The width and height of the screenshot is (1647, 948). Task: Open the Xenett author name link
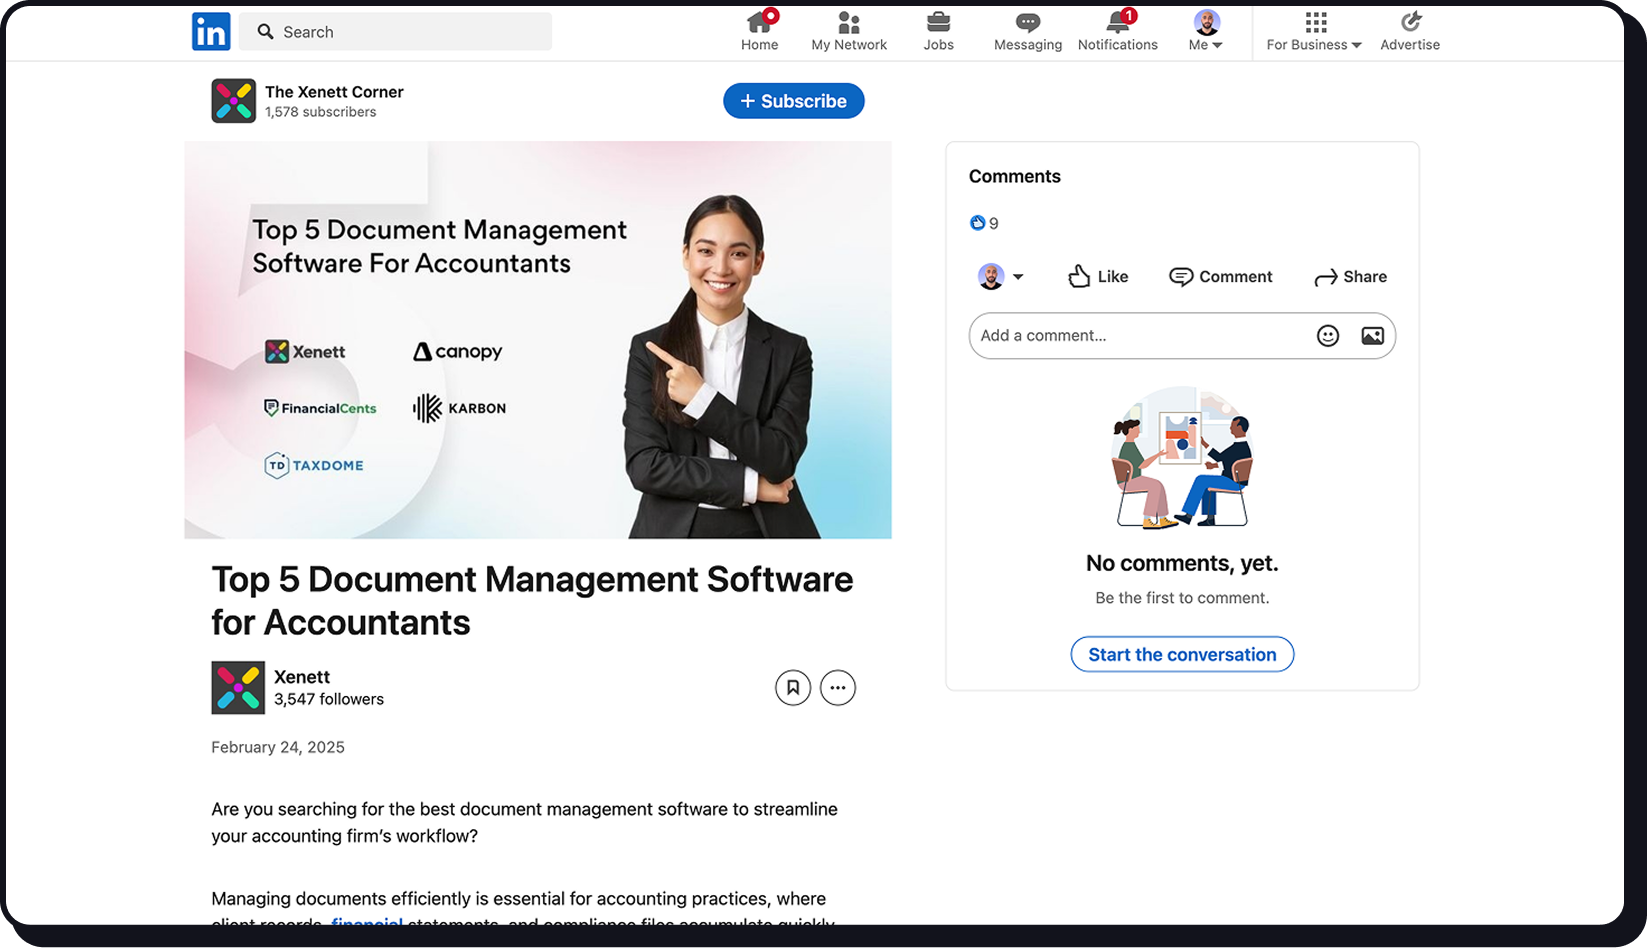coord(302,677)
